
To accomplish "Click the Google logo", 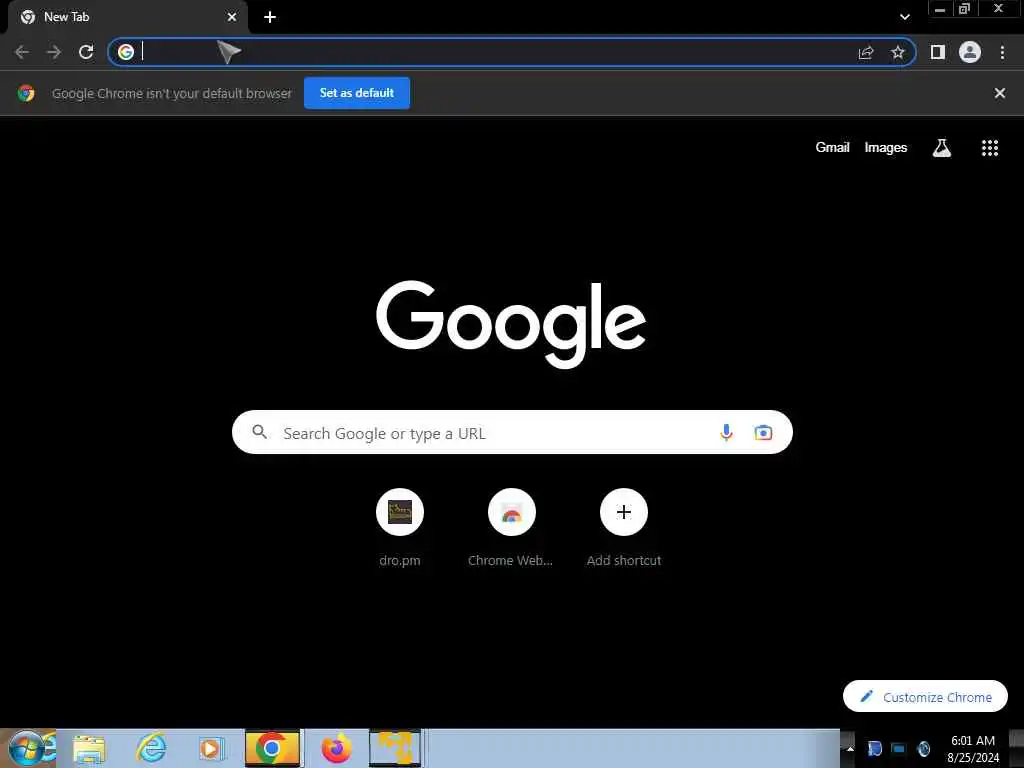I will 511,324.
